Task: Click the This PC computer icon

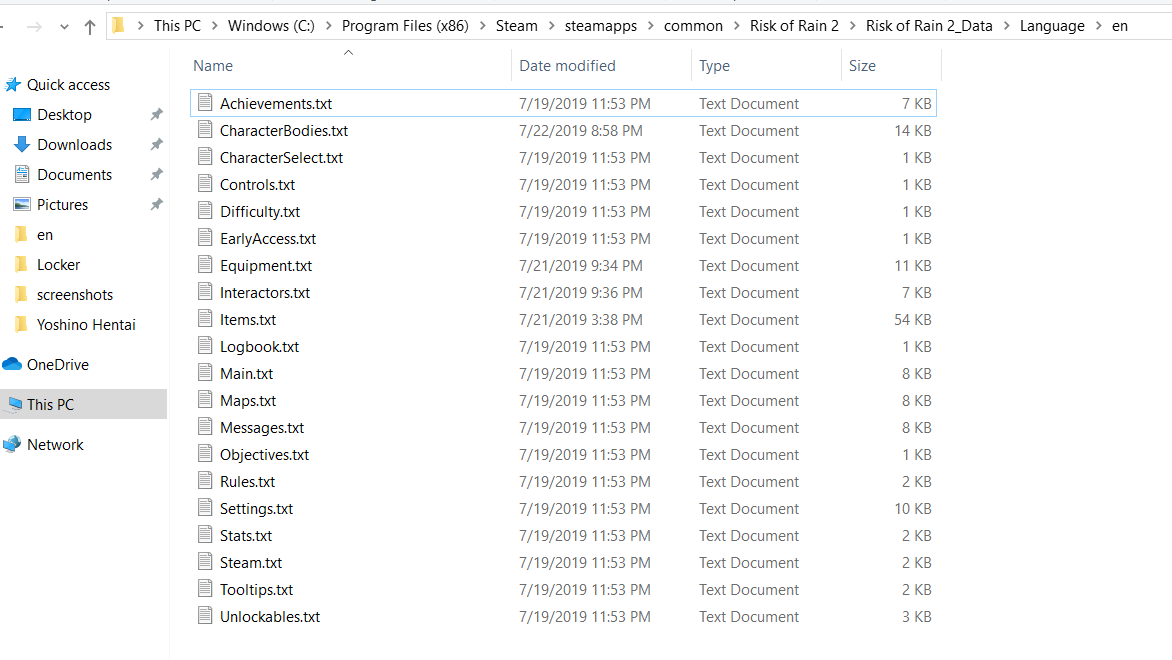Action: [x=14, y=404]
